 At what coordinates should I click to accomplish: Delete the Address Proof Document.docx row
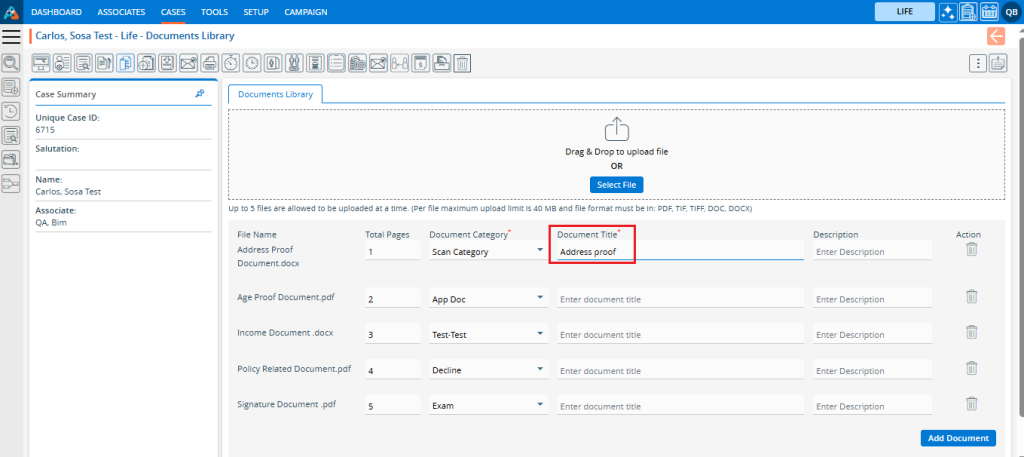[970, 250]
